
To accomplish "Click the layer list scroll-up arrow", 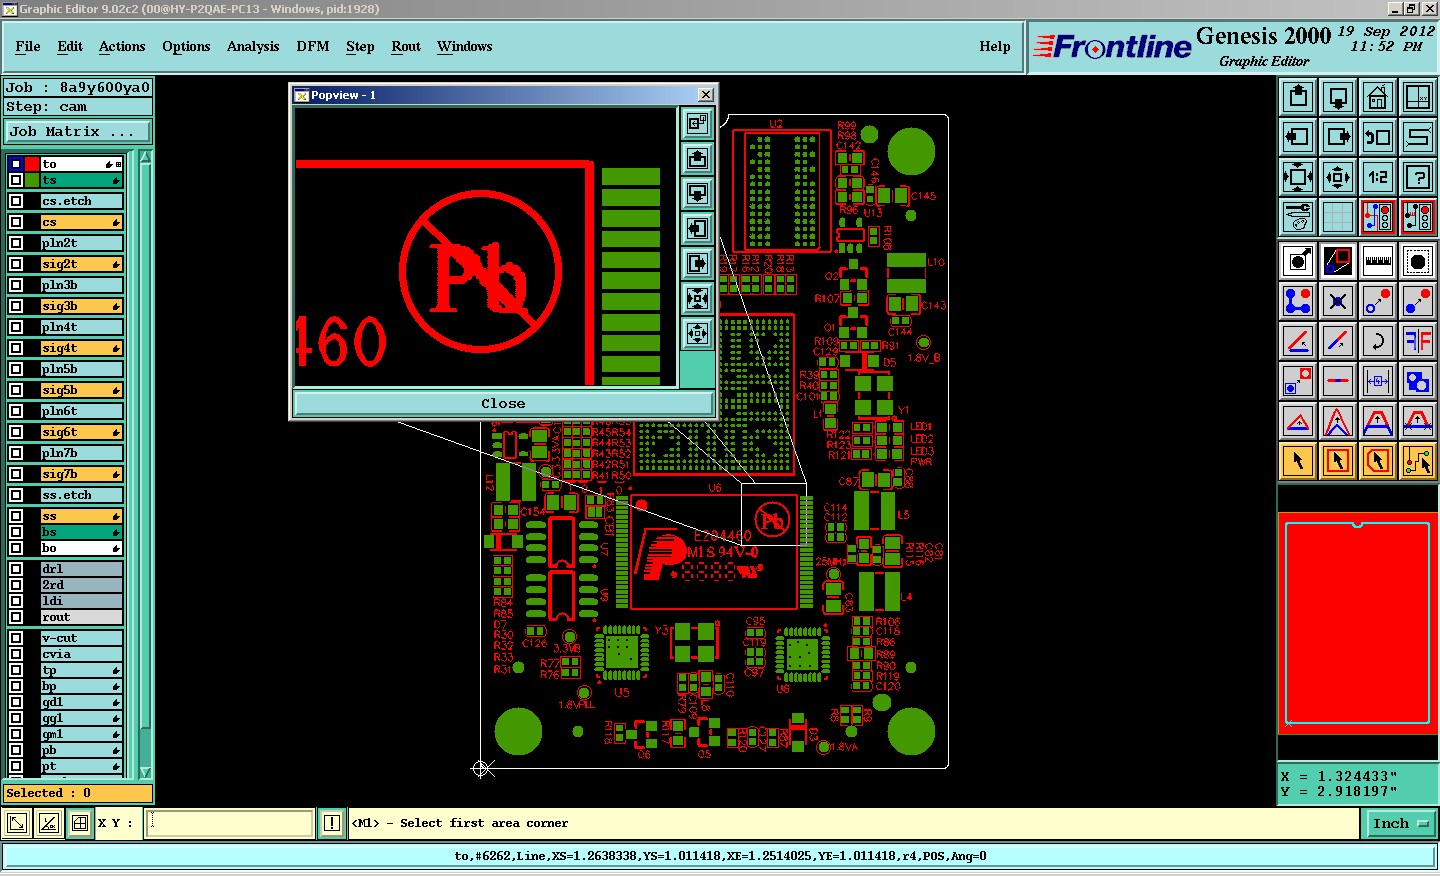I will click(145, 157).
